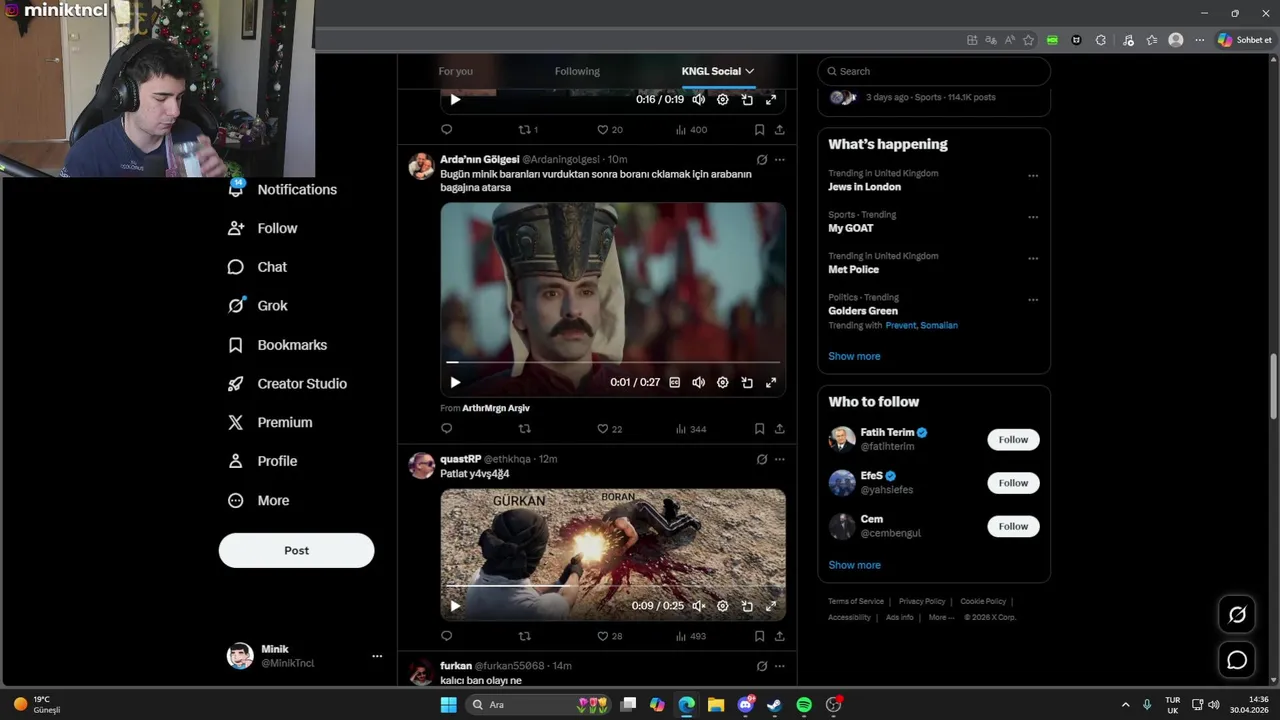
Task: Click the Search input field
Action: [934, 71]
